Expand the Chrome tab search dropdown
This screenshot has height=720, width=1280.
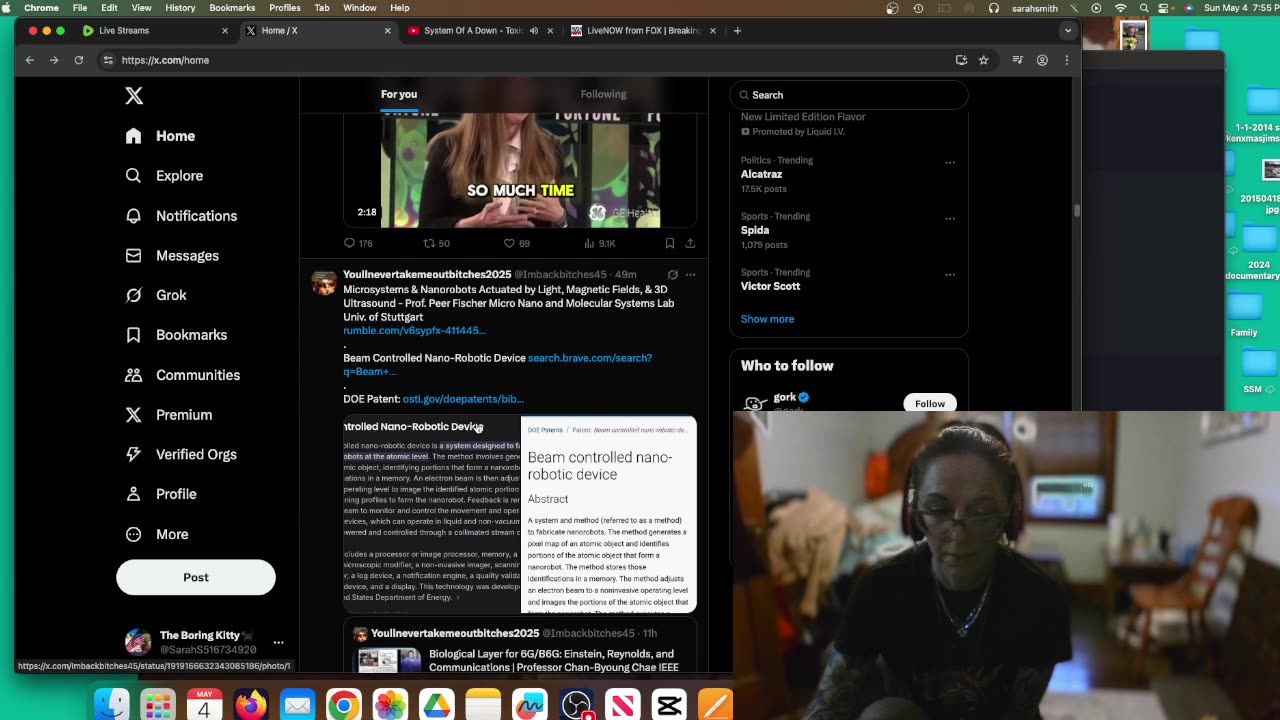1068,30
